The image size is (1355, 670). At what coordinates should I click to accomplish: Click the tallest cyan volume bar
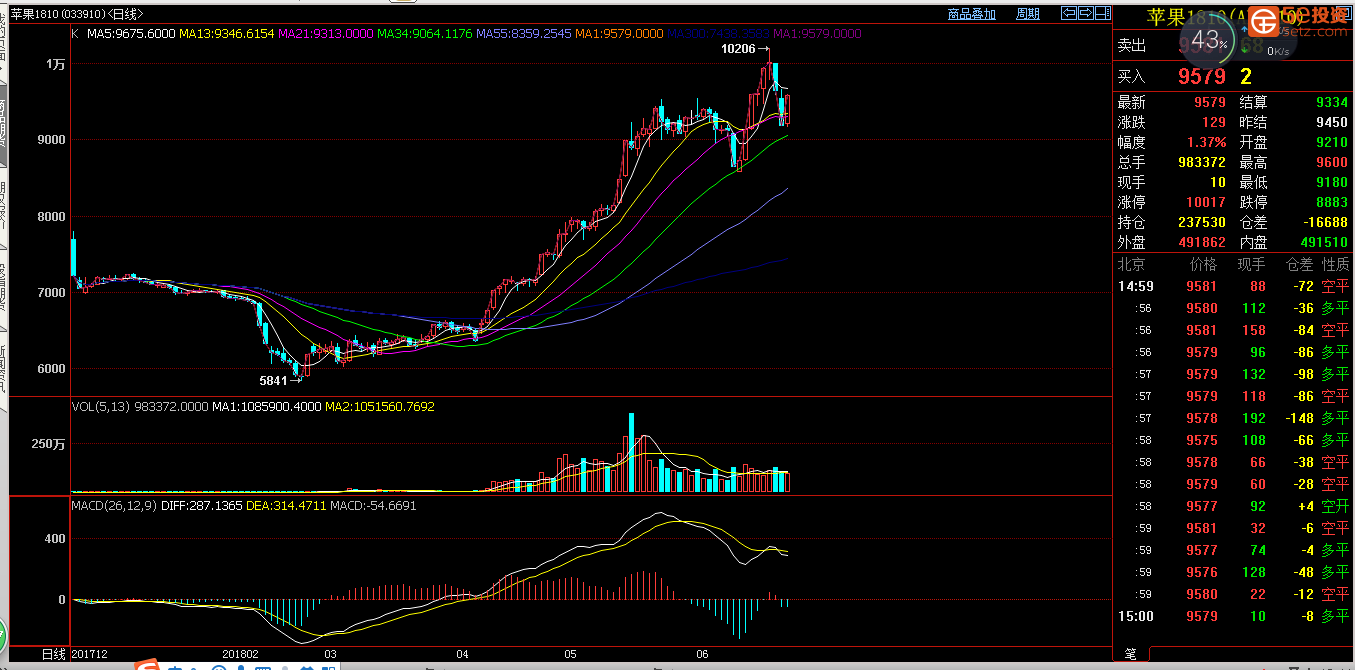tap(631, 452)
